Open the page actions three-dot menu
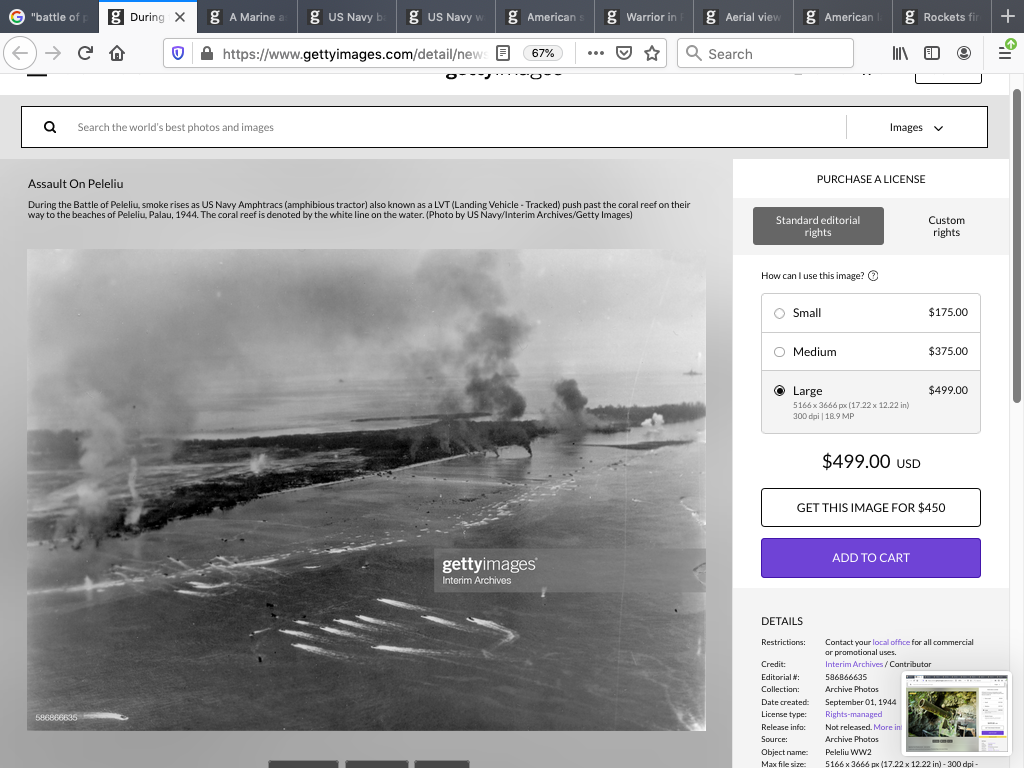Image resolution: width=1024 pixels, height=768 pixels. (x=596, y=54)
